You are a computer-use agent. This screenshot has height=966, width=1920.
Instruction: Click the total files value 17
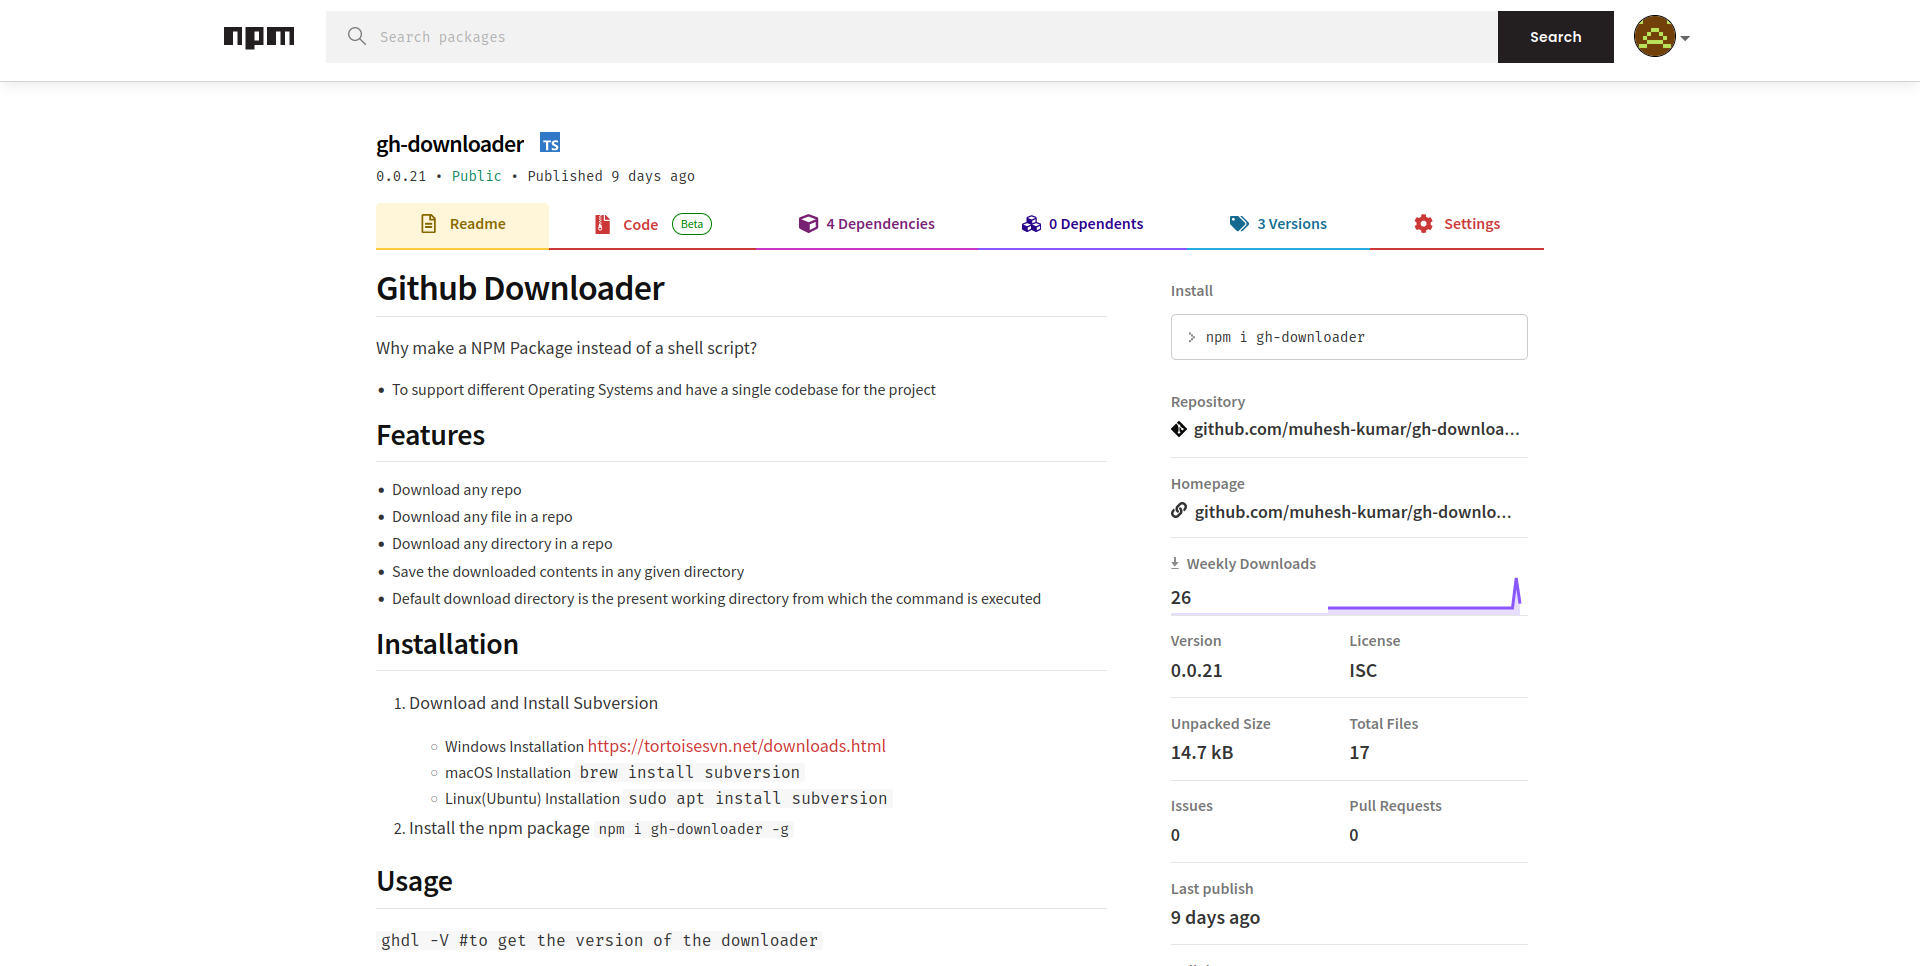[x=1359, y=753]
